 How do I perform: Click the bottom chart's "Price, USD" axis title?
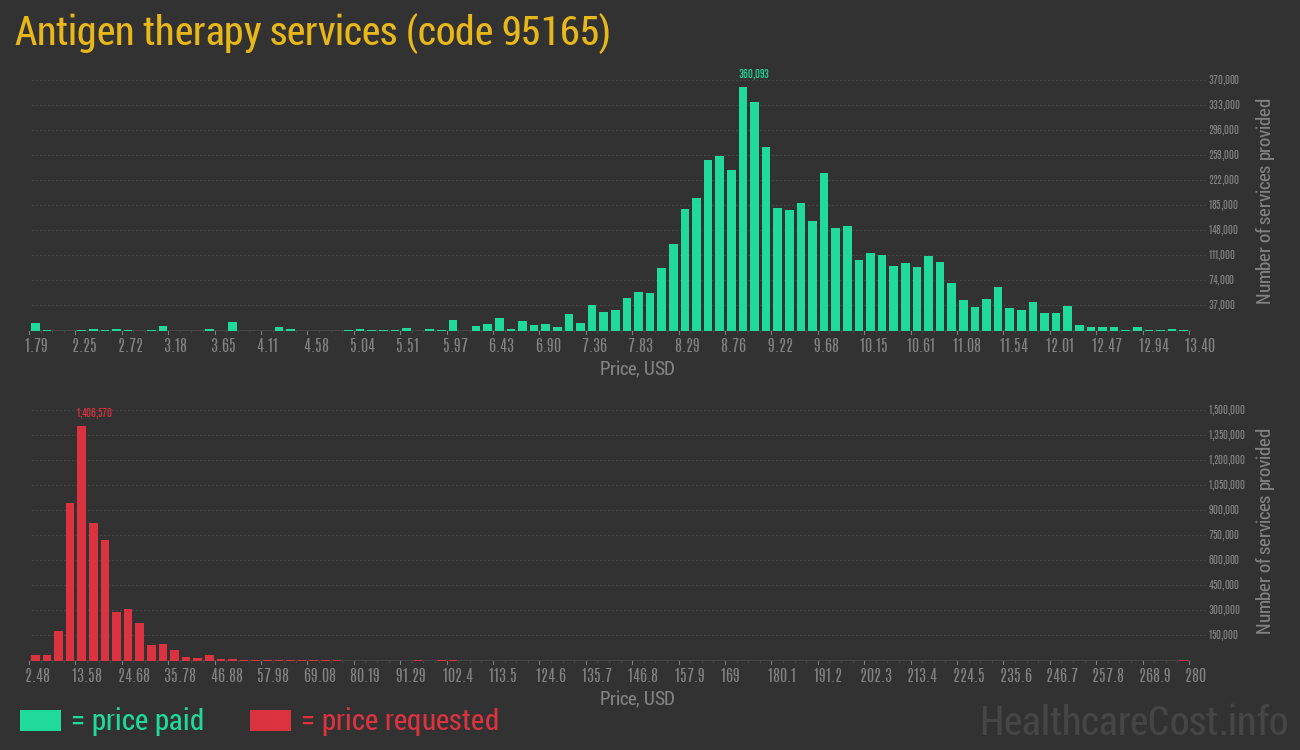coord(637,699)
